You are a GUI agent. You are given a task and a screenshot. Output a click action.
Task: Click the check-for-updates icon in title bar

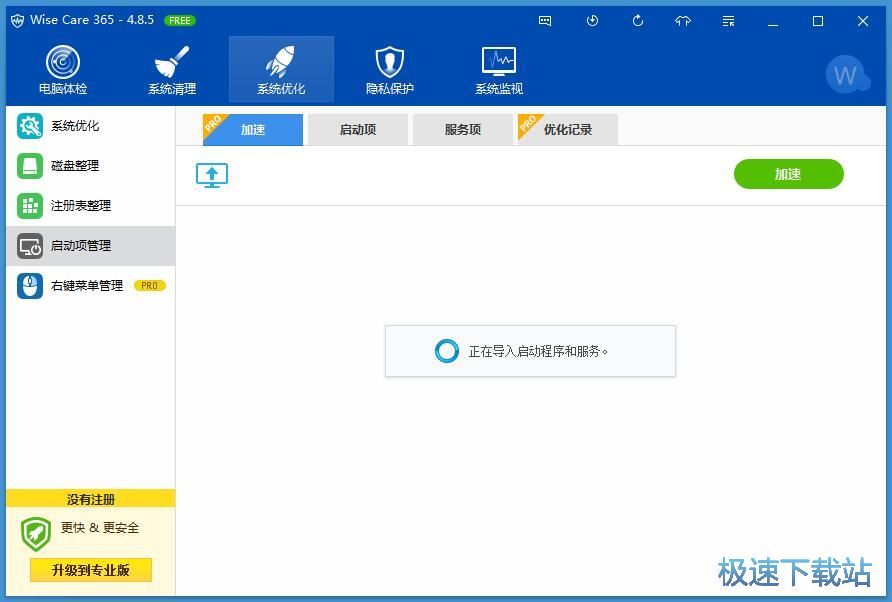[x=638, y=20]
